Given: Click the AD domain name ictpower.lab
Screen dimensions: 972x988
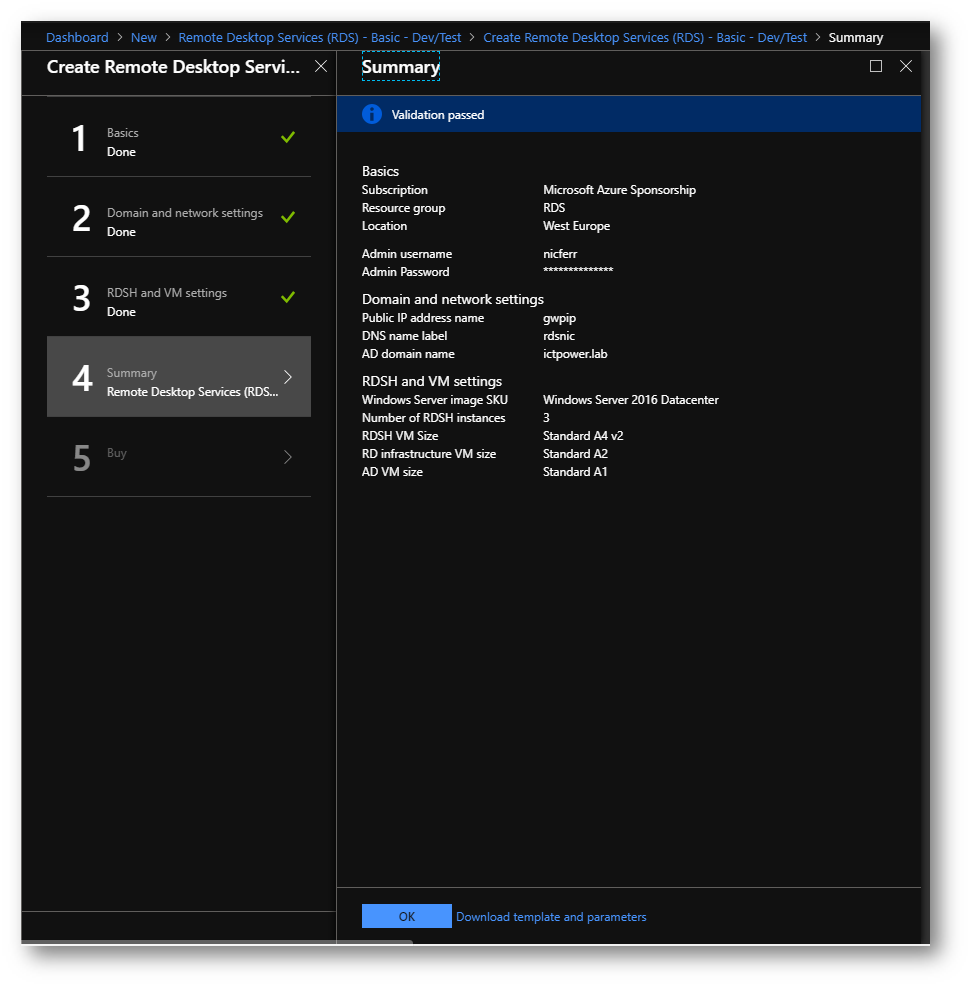Looking at the screenshot, I should click(575, 354).
